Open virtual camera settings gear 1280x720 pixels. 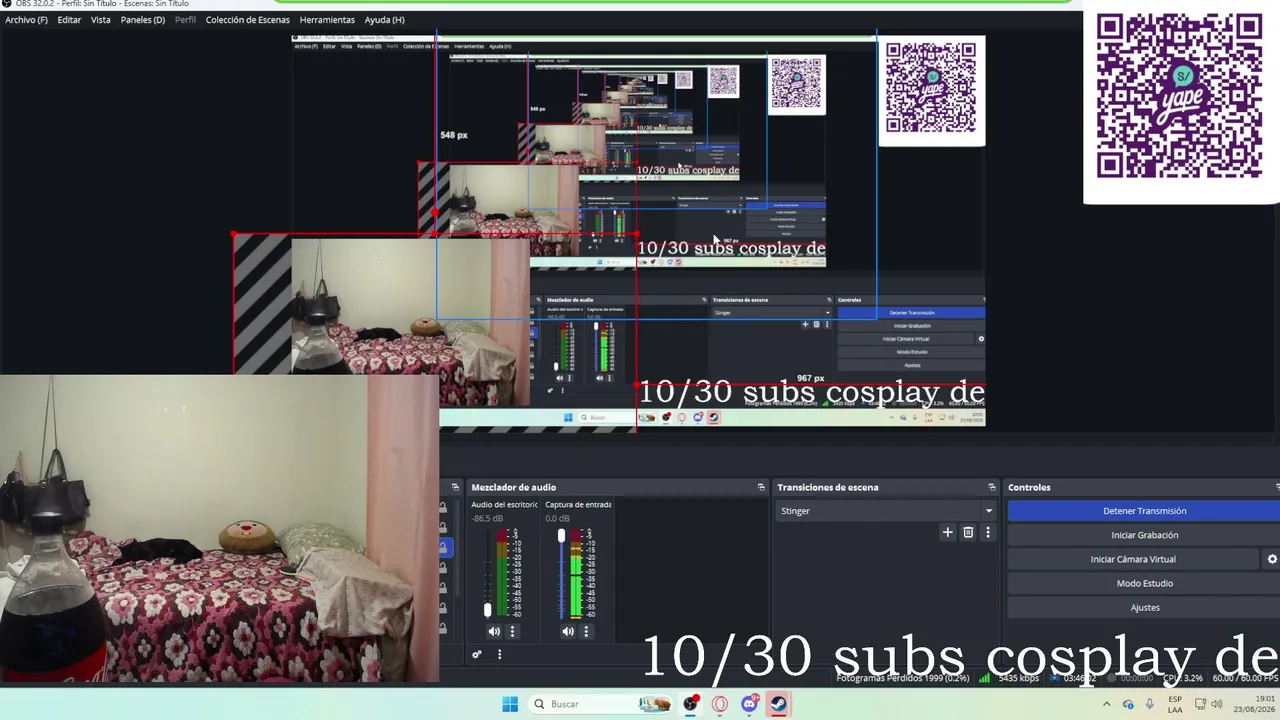click(1272, 559)
